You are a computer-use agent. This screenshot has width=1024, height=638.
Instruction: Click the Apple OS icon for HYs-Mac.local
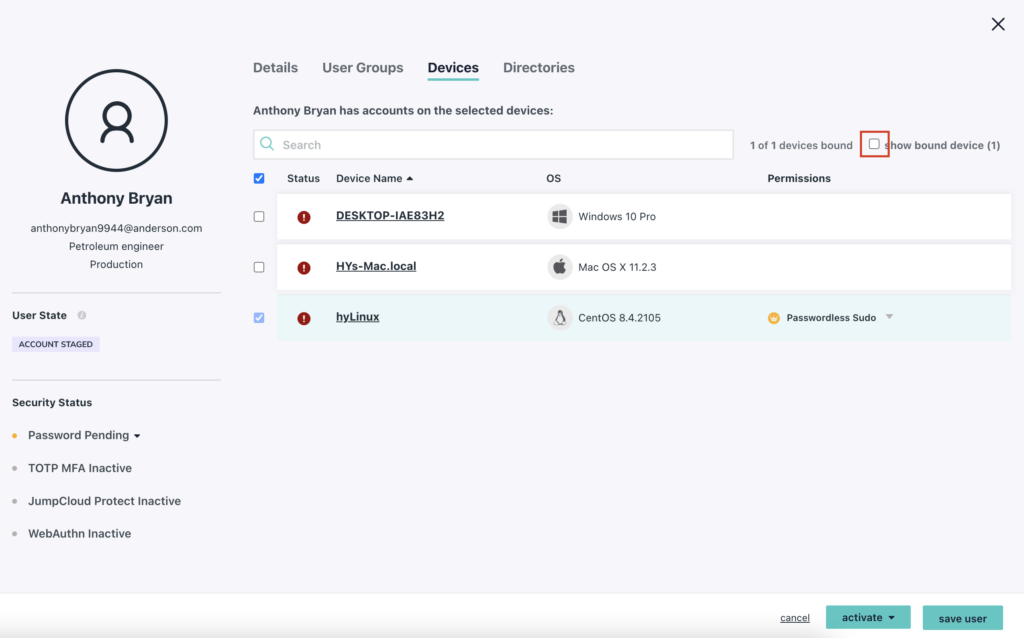[x=560, y=267]
